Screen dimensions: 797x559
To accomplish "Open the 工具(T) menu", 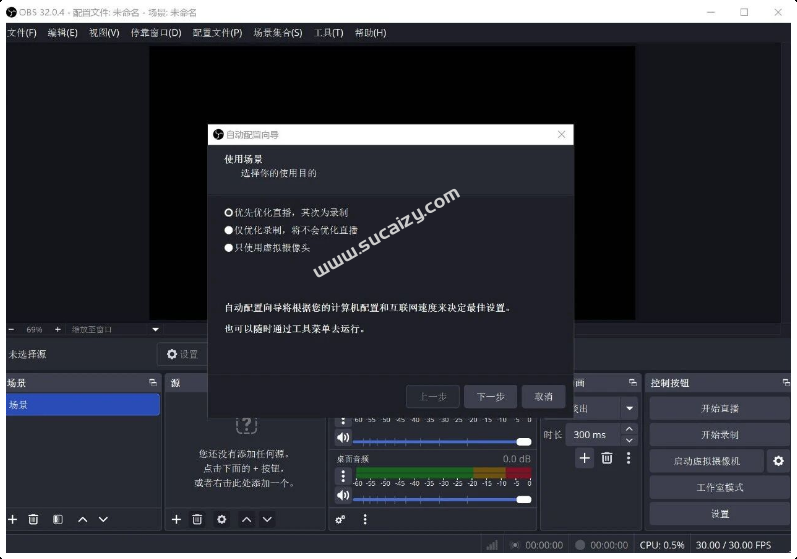I will [x=329, y=33].
